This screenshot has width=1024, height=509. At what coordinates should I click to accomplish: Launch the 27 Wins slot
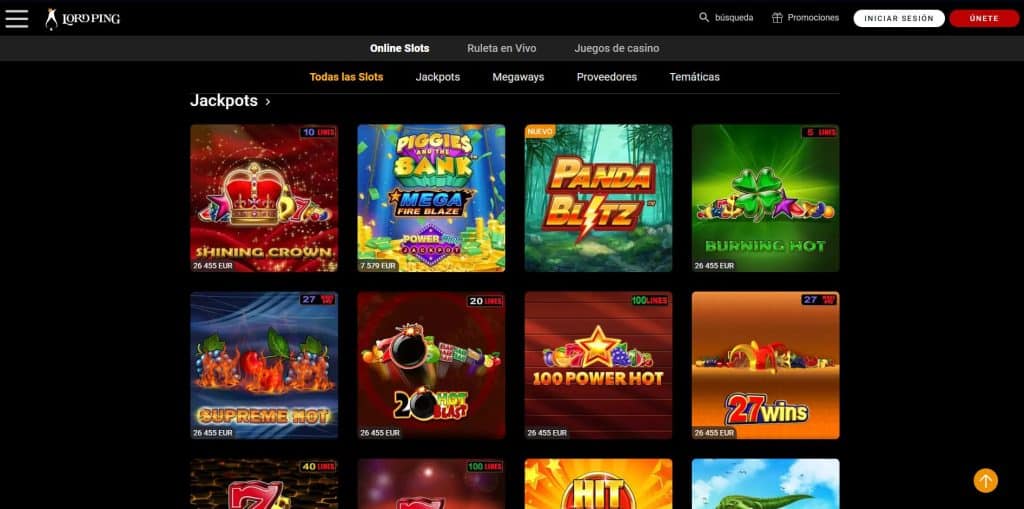coord(765,365)
